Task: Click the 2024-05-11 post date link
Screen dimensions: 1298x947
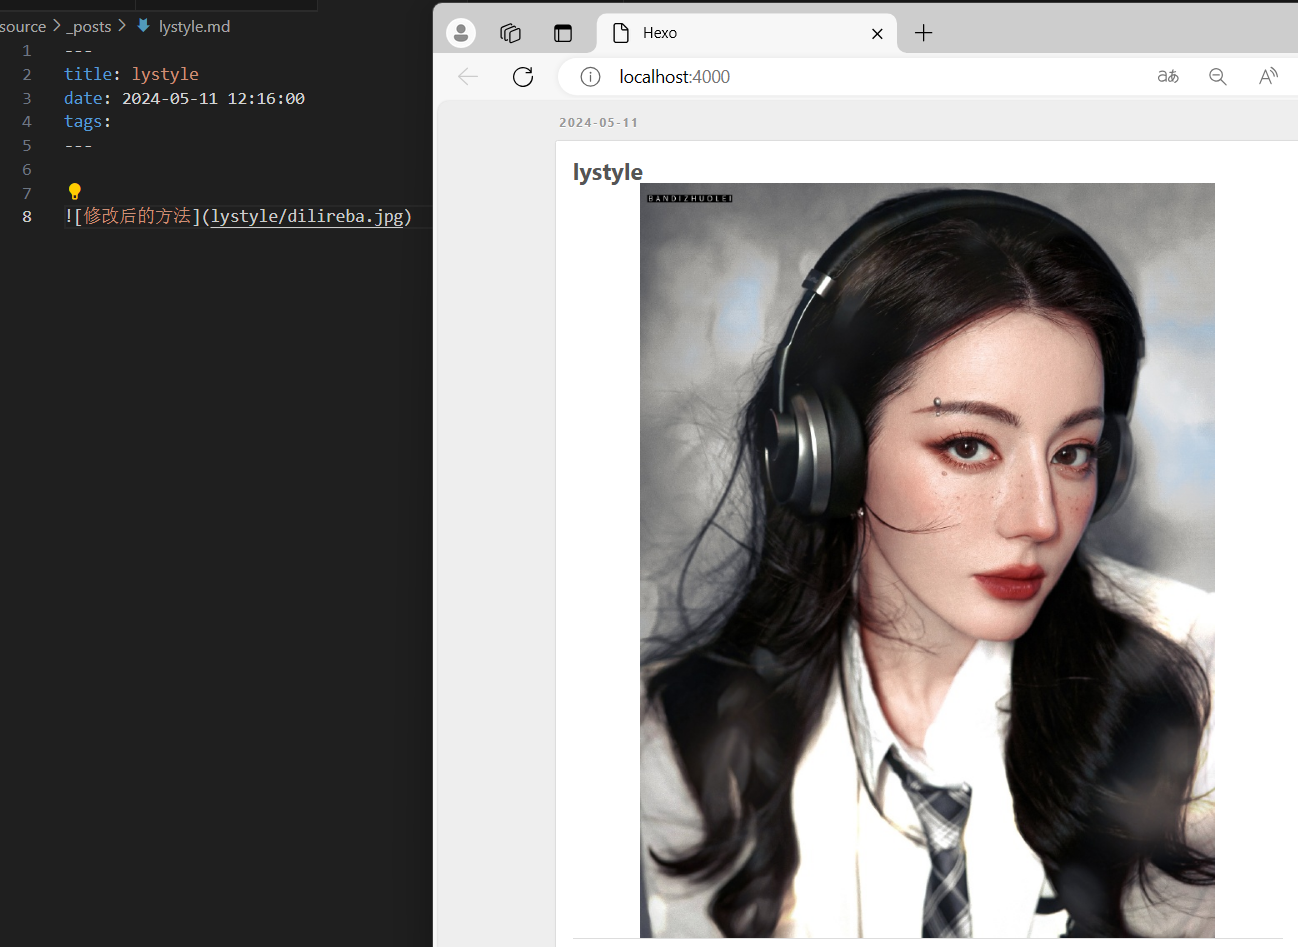Action: [x=598, y=123]
